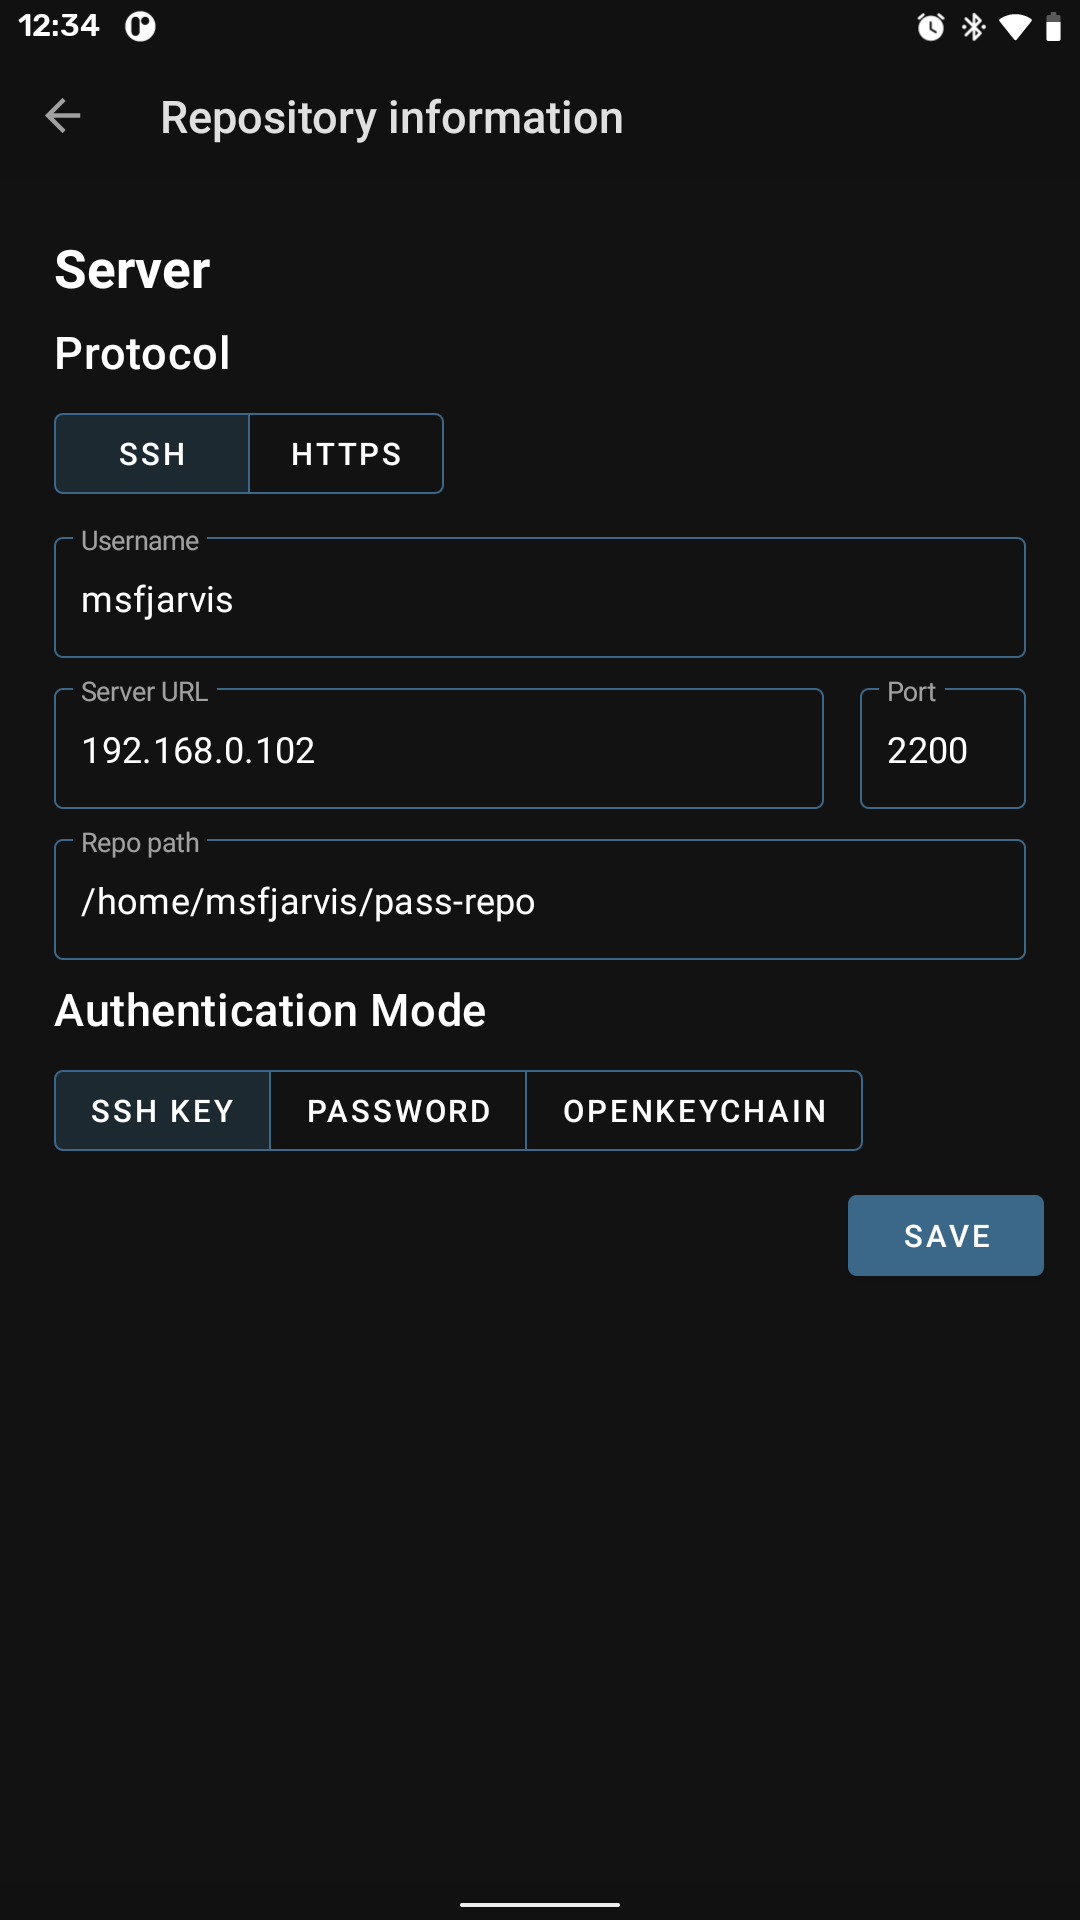
Task: Edit the Username field msfjarvis
Action: pos(540,600)
